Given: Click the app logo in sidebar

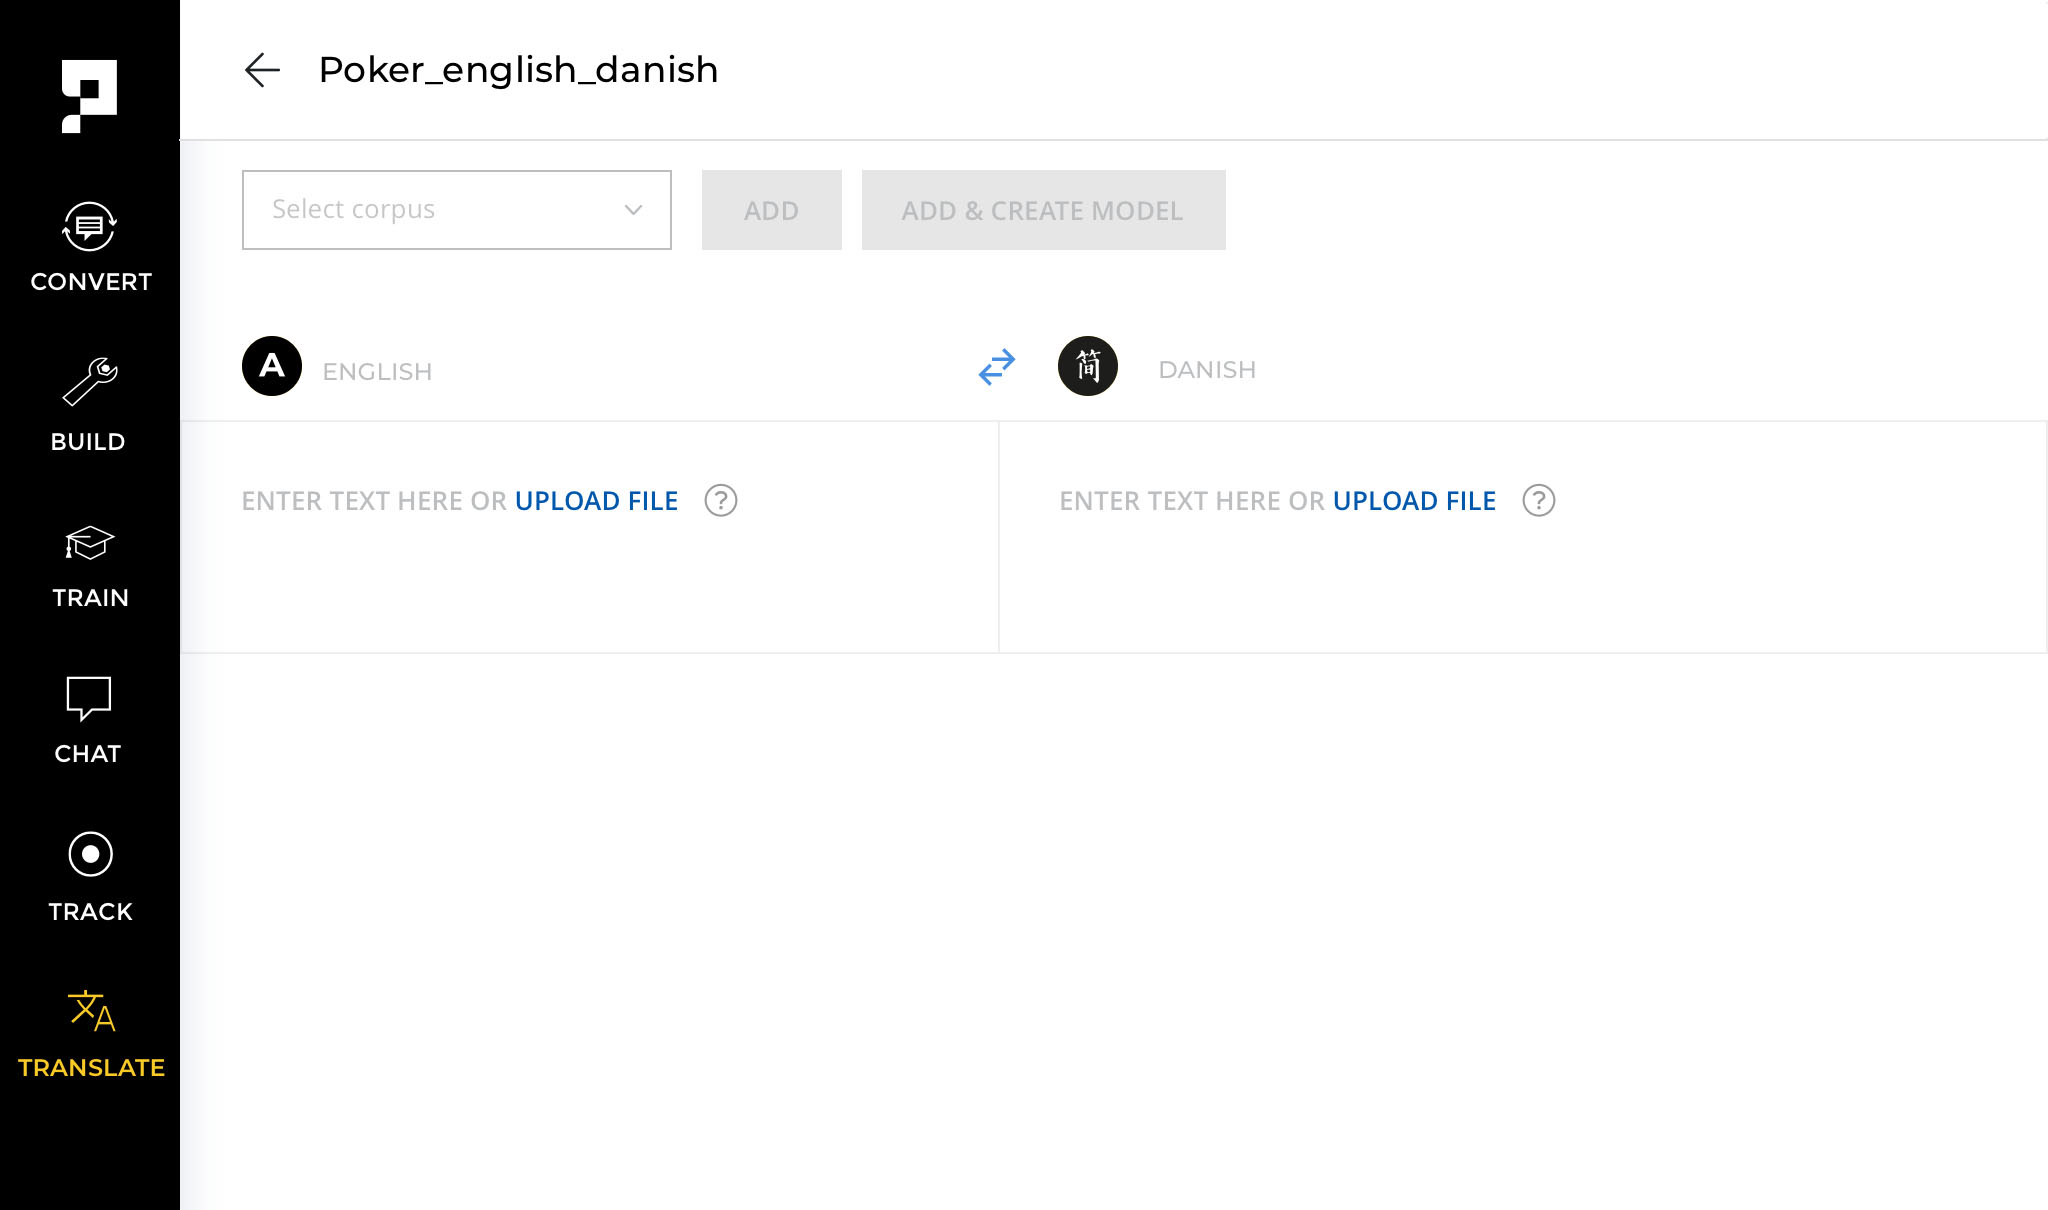Looking at the screenshot, I should (89, 96).
